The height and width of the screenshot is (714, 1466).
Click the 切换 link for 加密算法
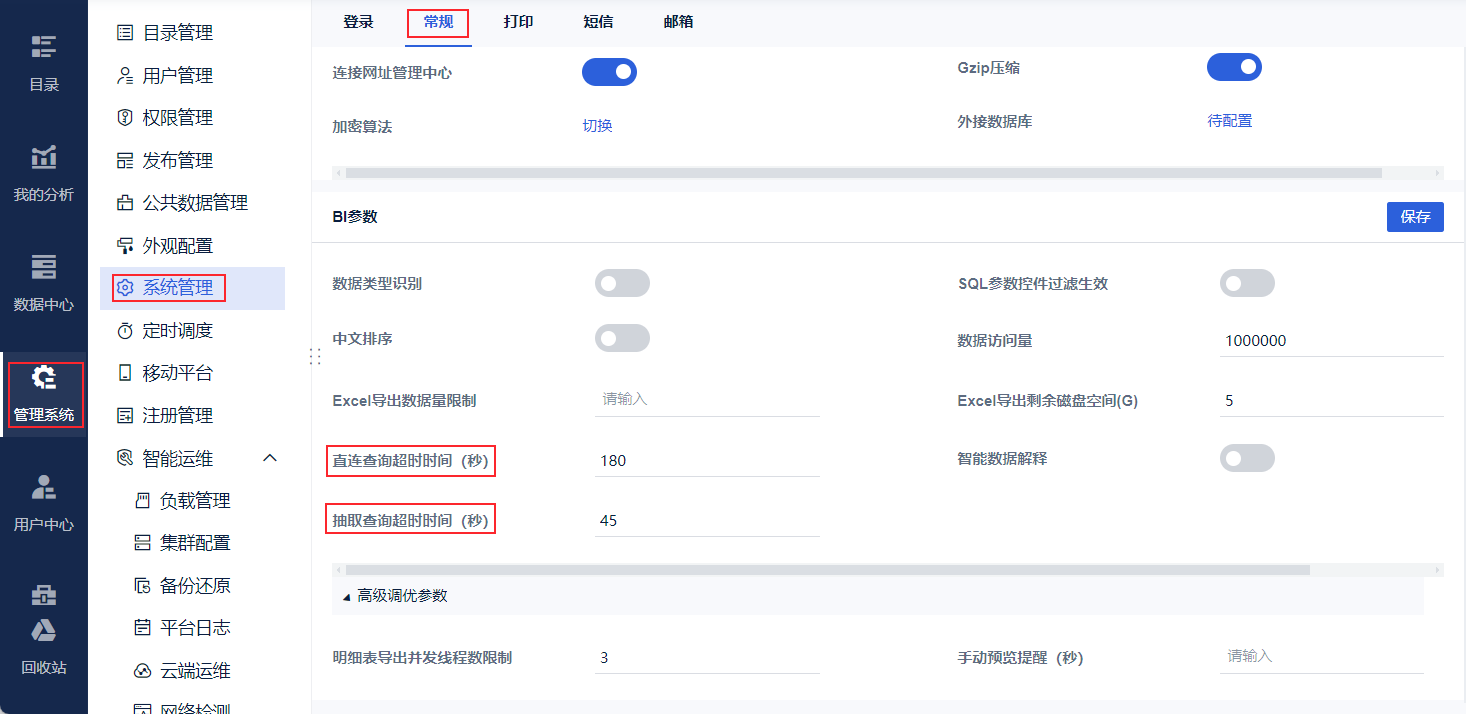point(597,126)
